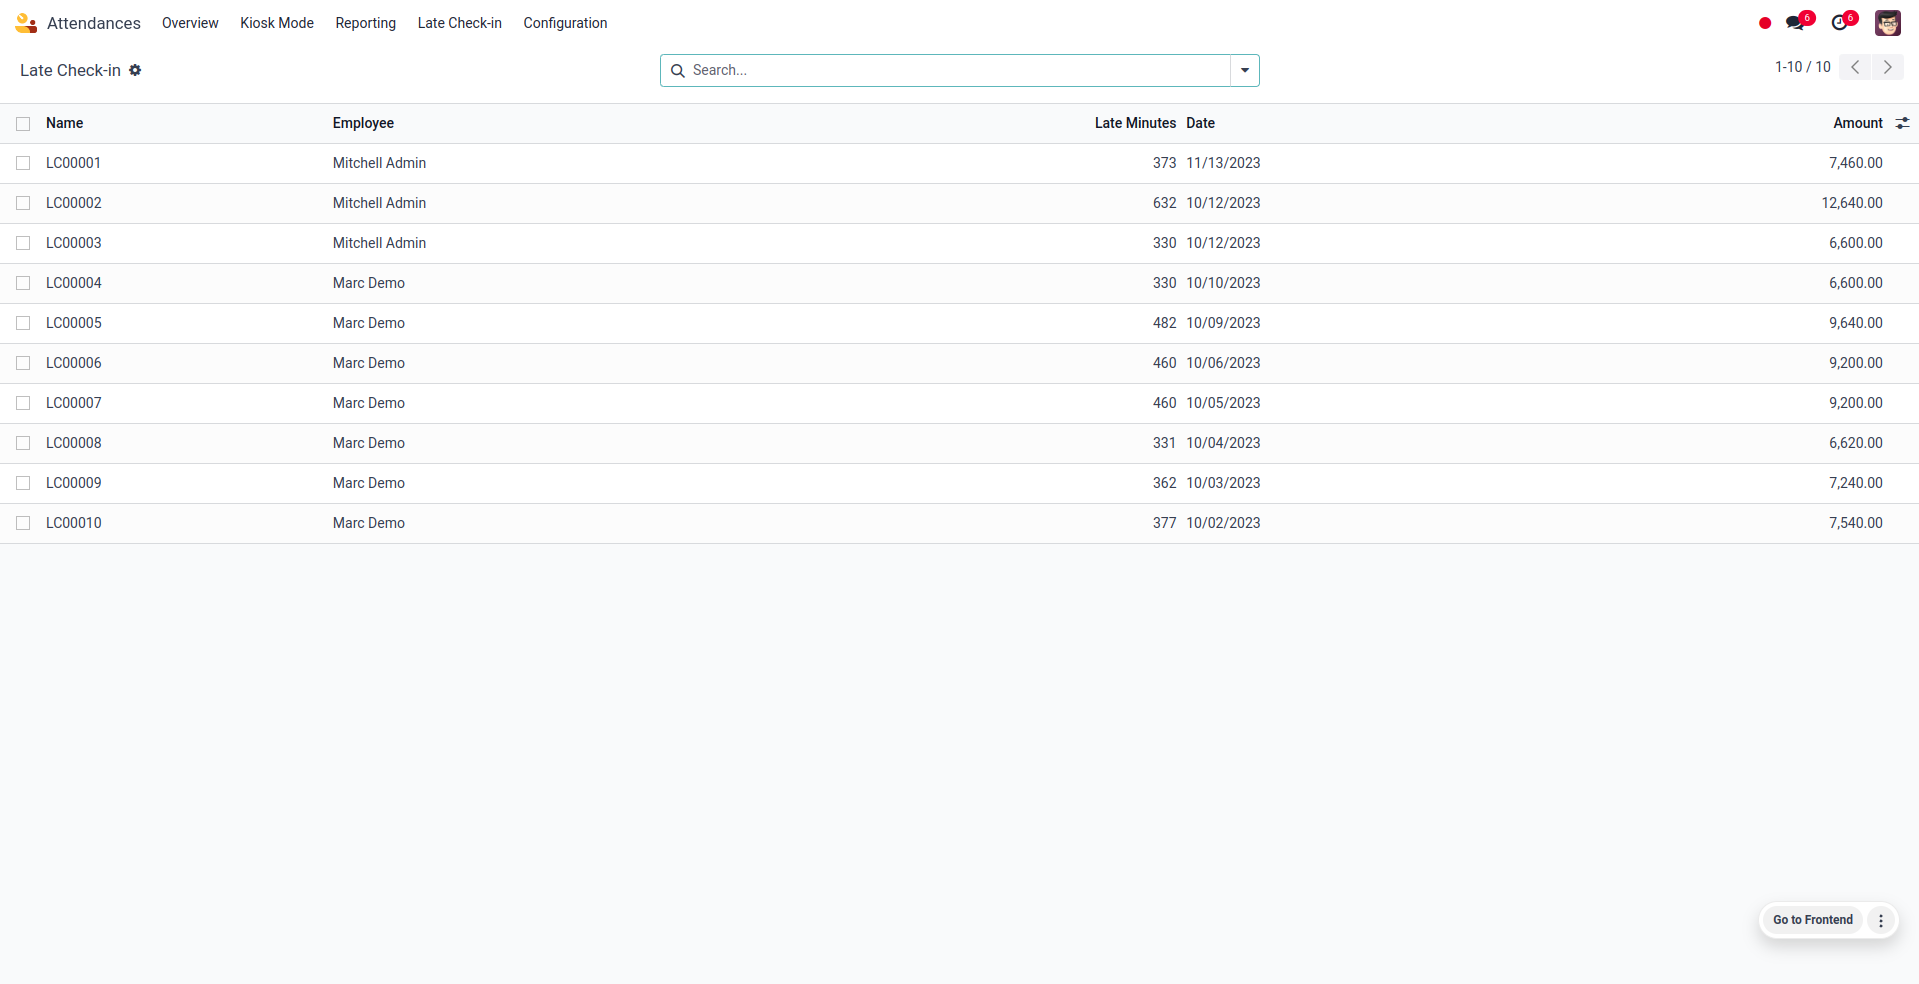1919x984 pixels.
Task: Open the Attendances app home icon
Action: click(x=26, y=23)
